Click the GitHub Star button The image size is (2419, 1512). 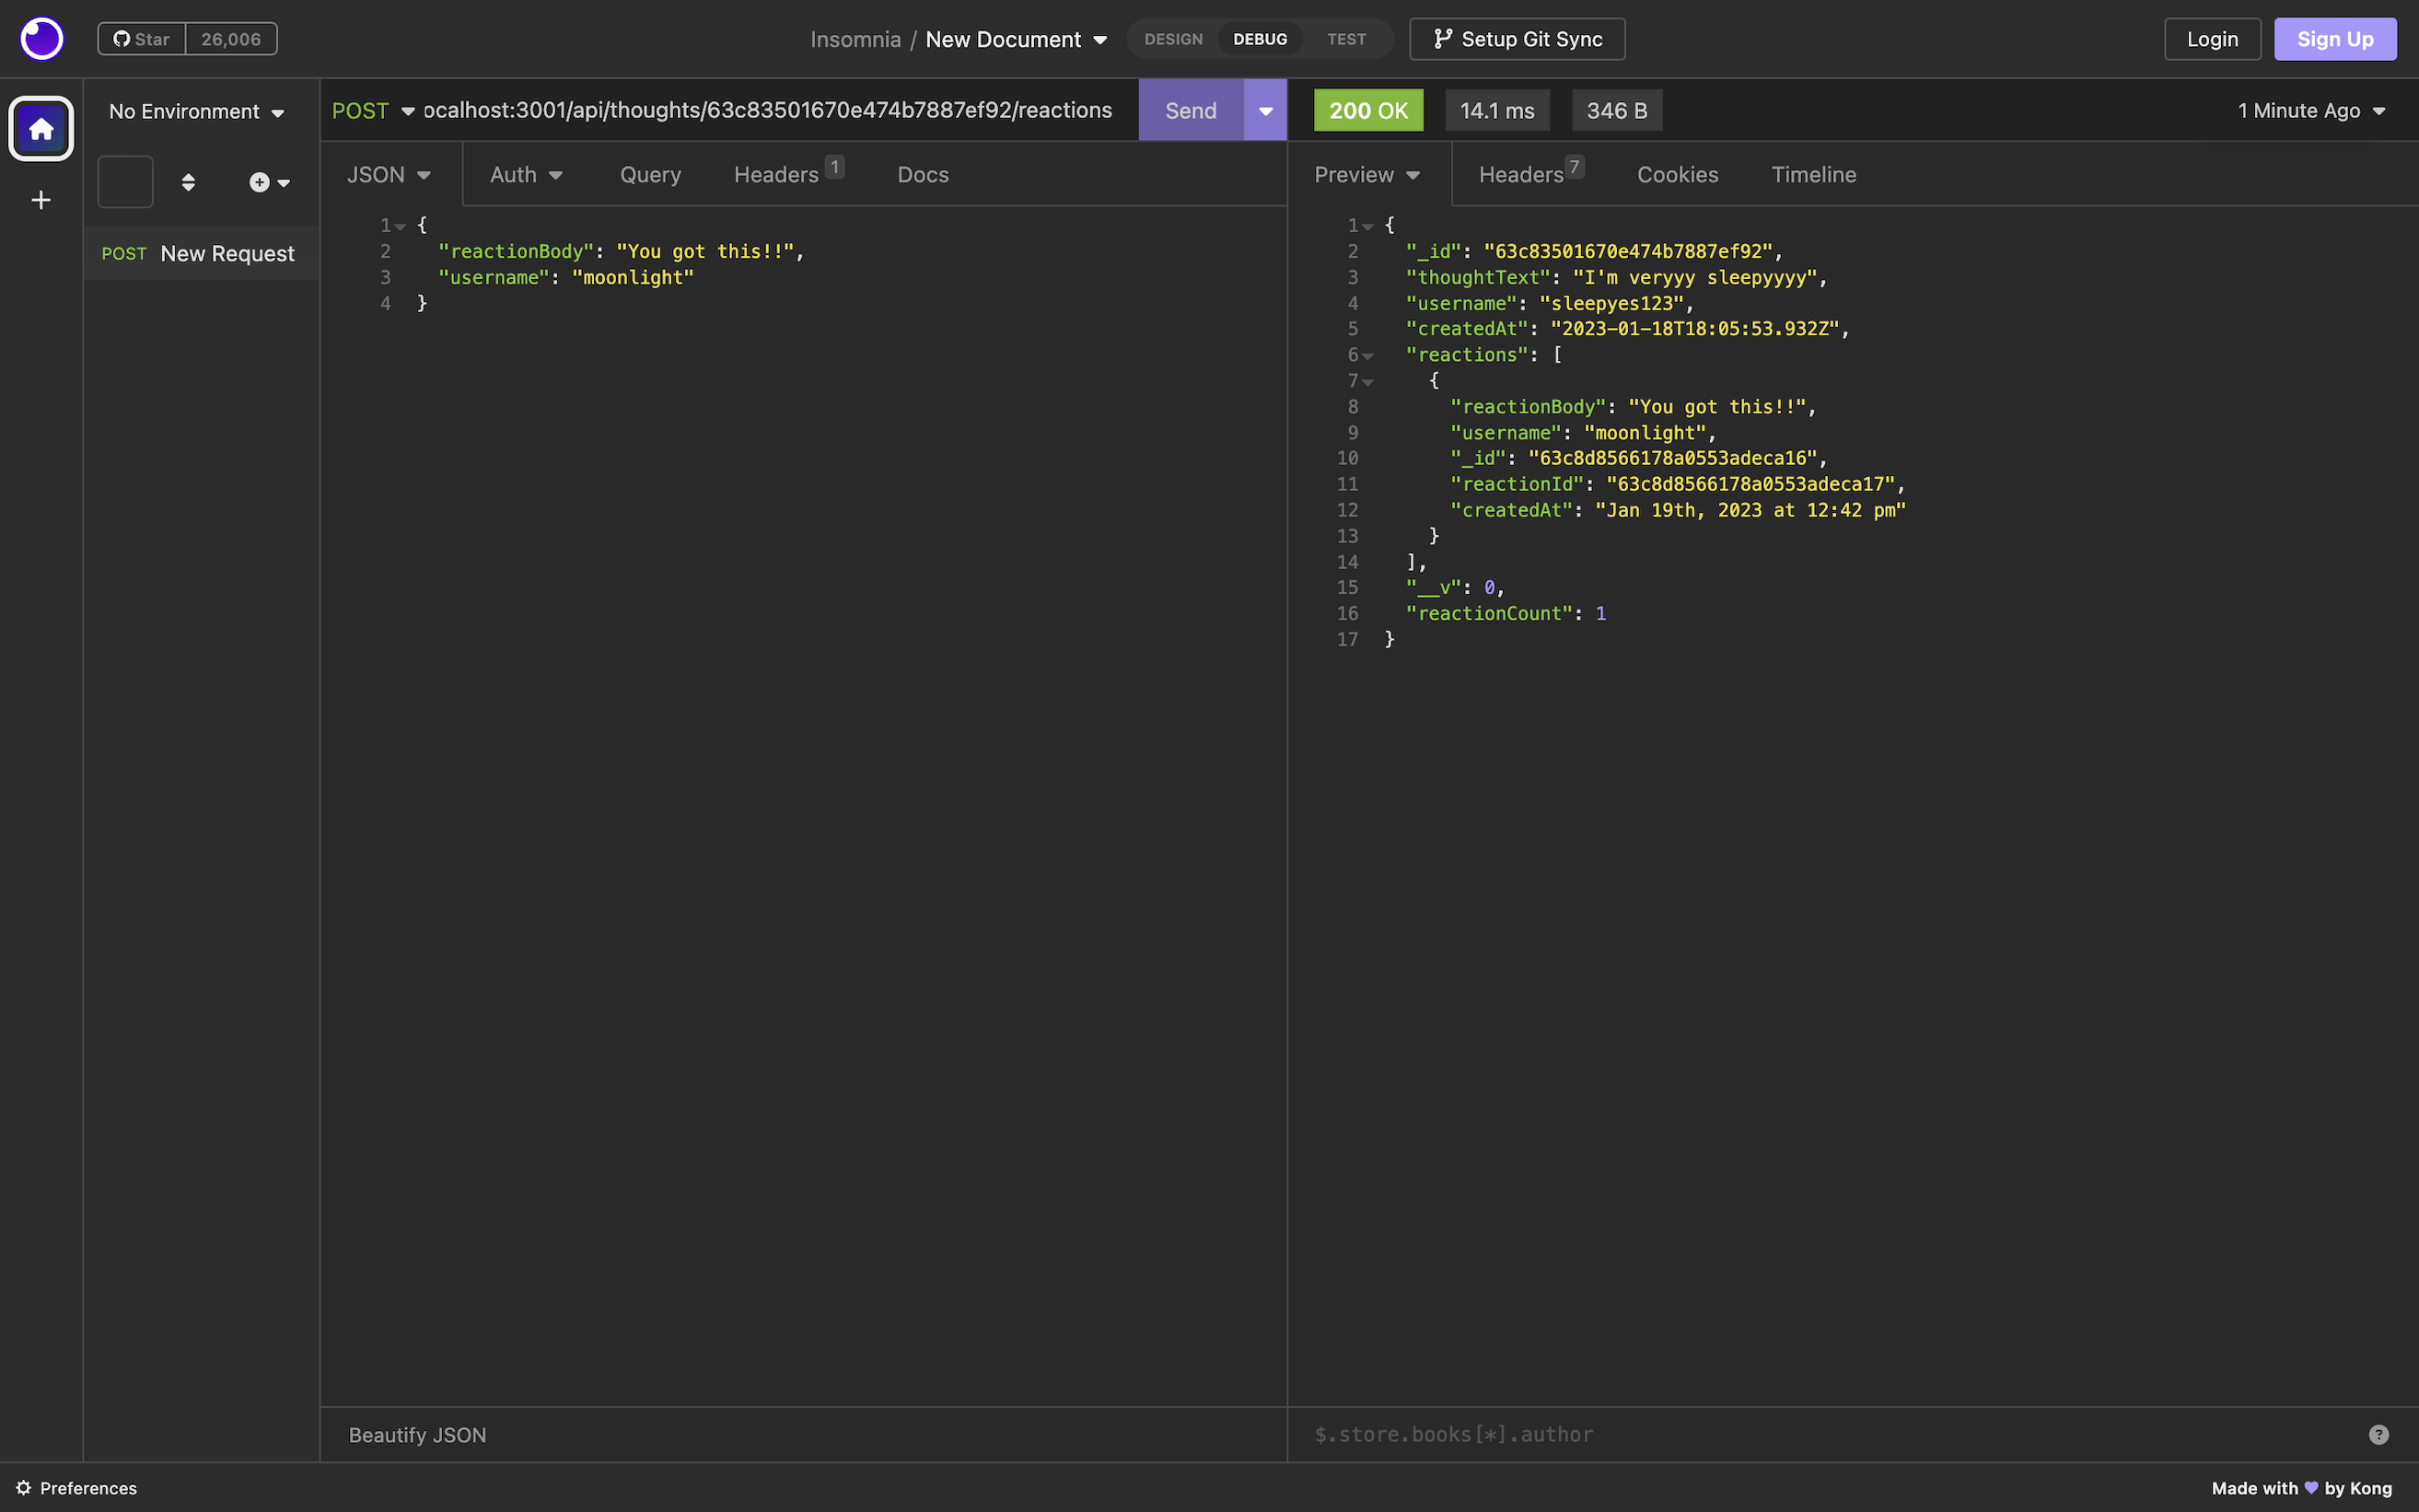(x=142, y=39)
